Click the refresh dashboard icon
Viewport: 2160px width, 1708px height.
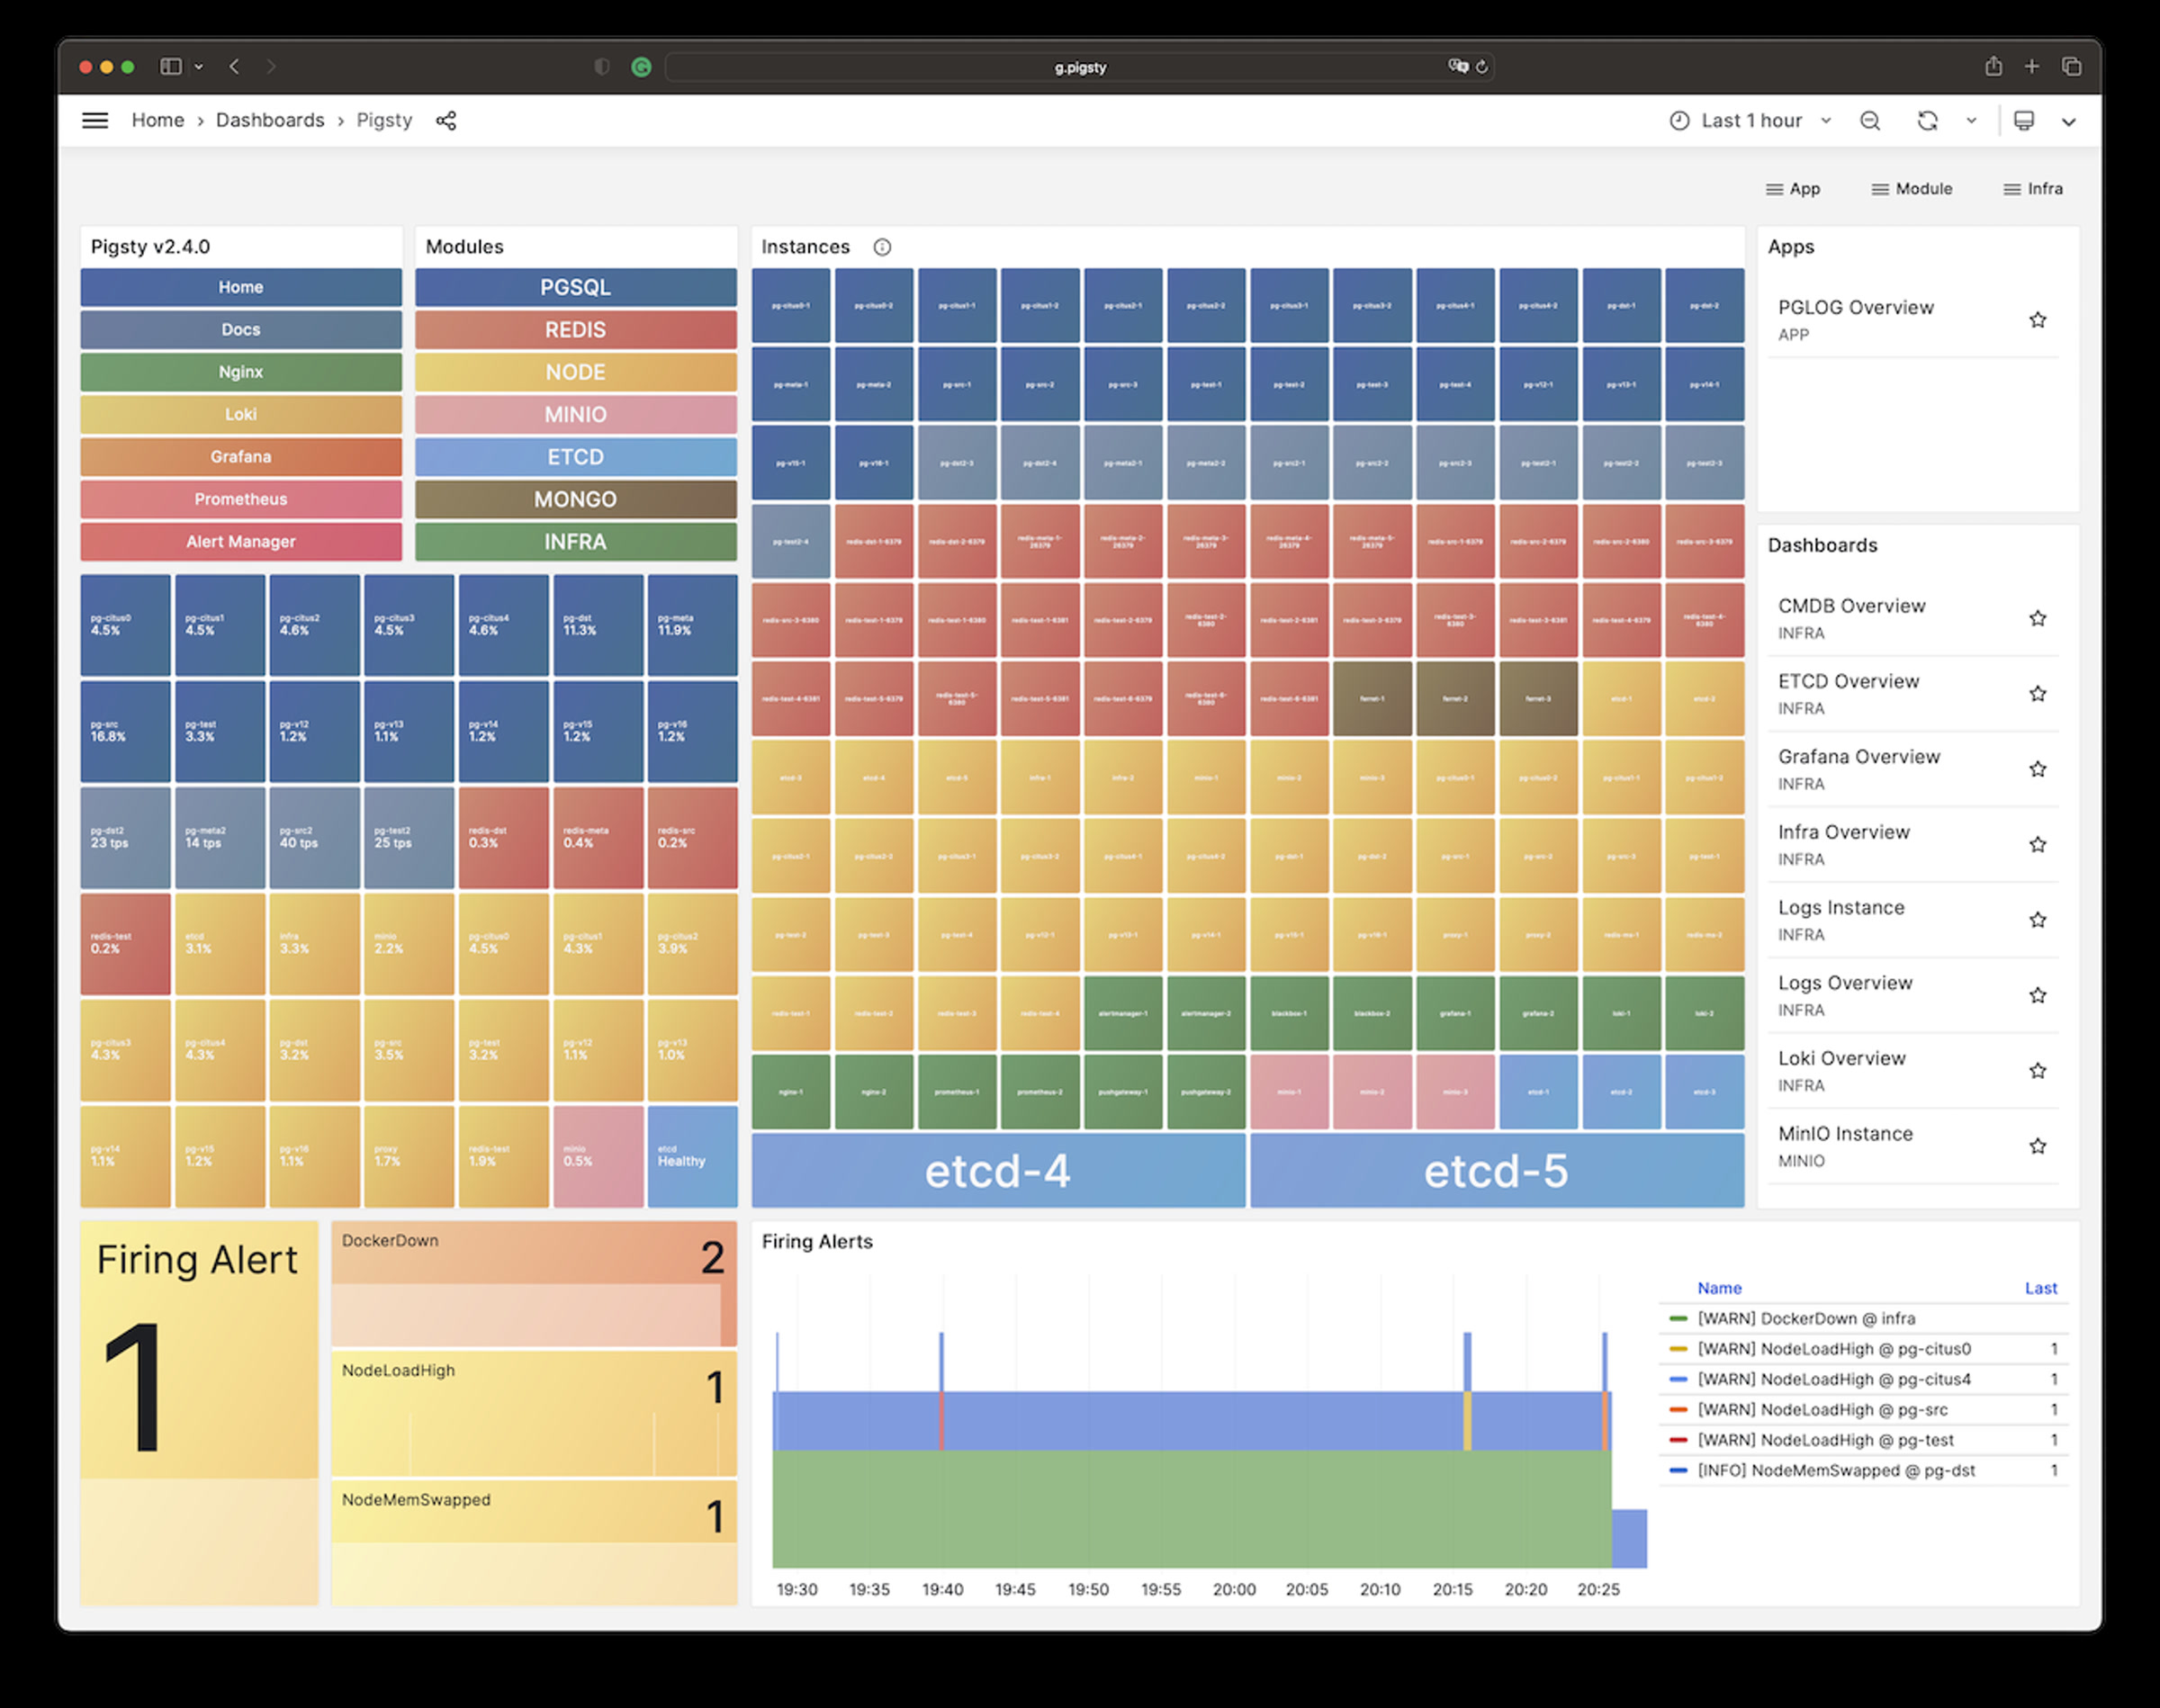pyautogui.click(x=1927, y=121)
